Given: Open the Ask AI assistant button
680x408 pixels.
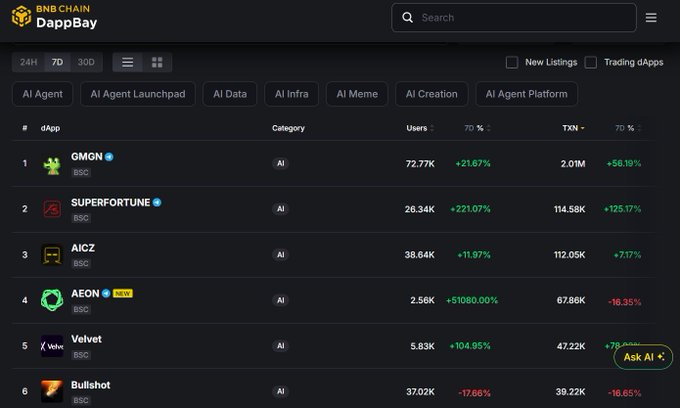Looking at the screenshot, I should pyautogui.click(x=643, y=357).
